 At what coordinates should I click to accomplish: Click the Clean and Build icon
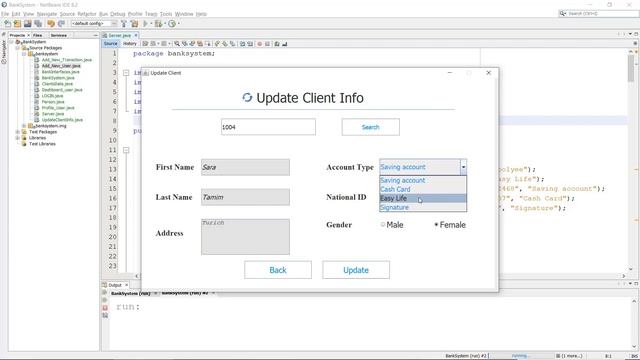134,24
